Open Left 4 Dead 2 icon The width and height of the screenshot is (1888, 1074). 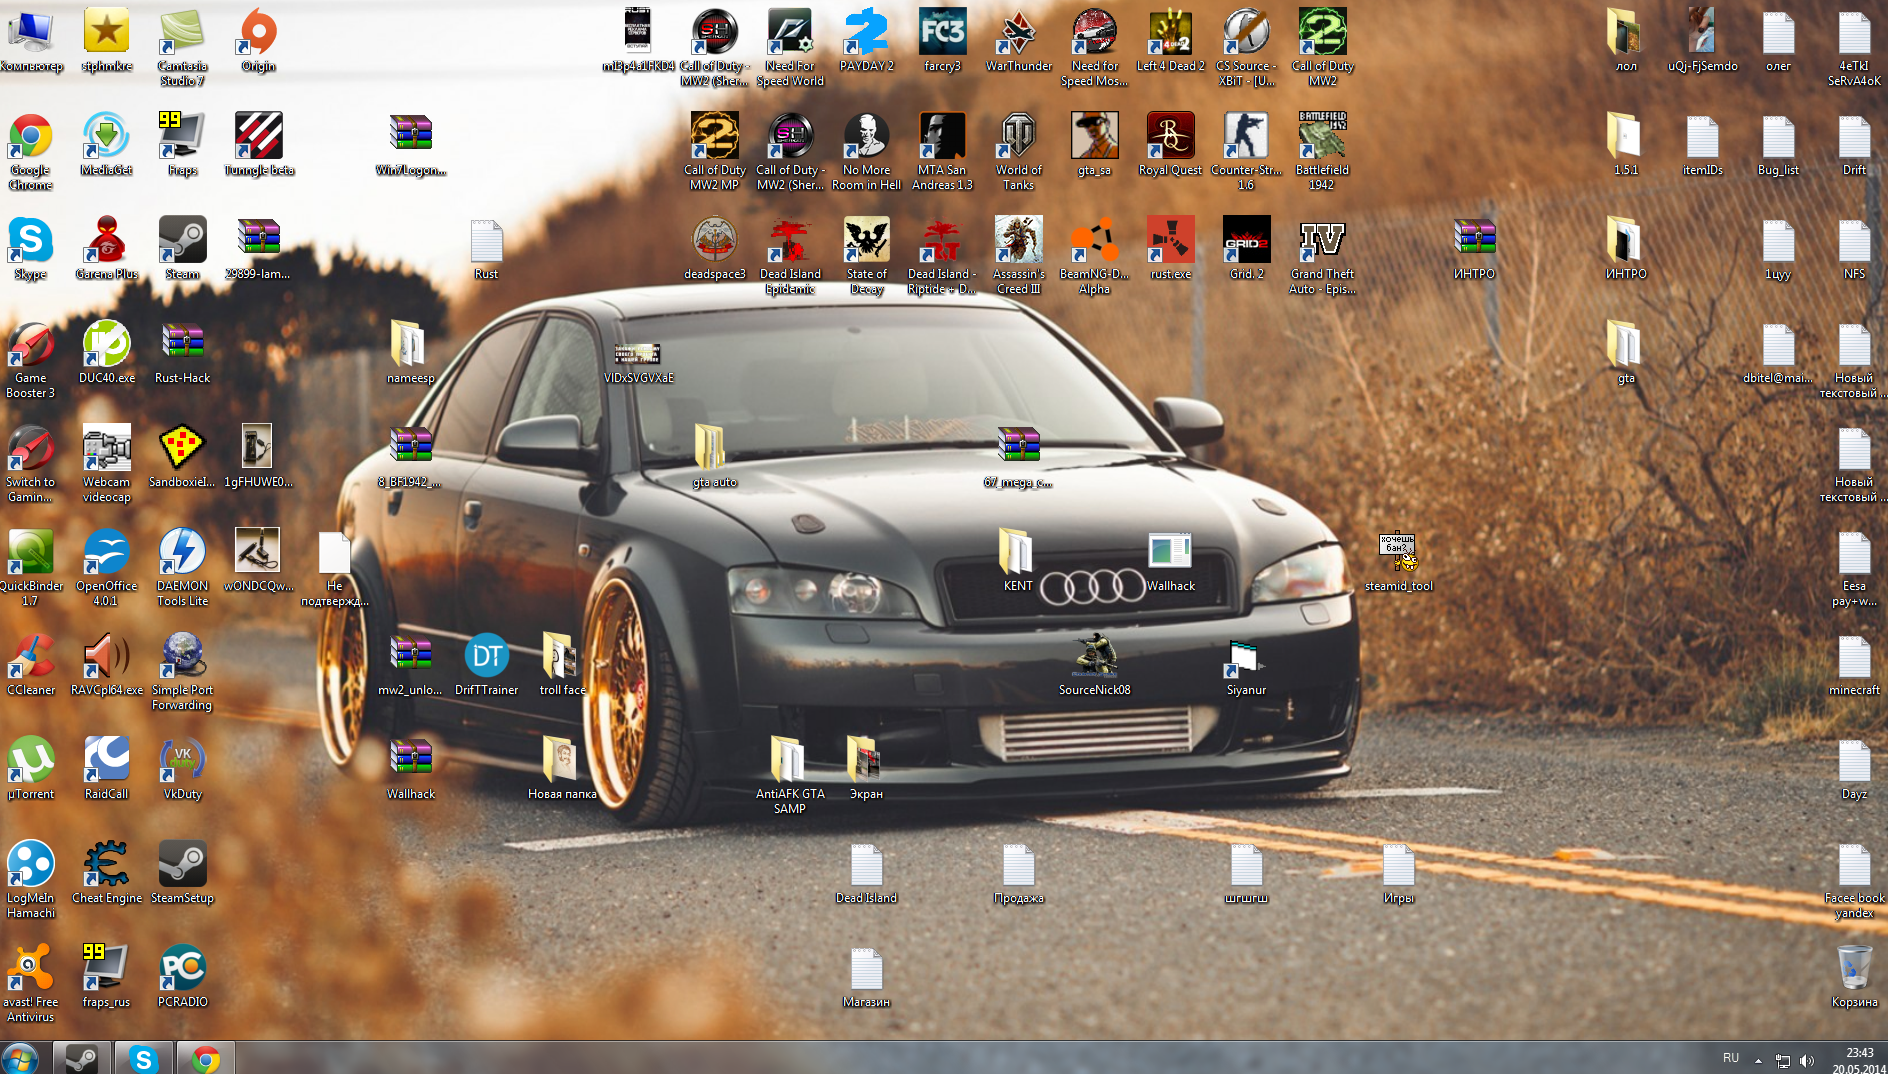pos(1171,40)
